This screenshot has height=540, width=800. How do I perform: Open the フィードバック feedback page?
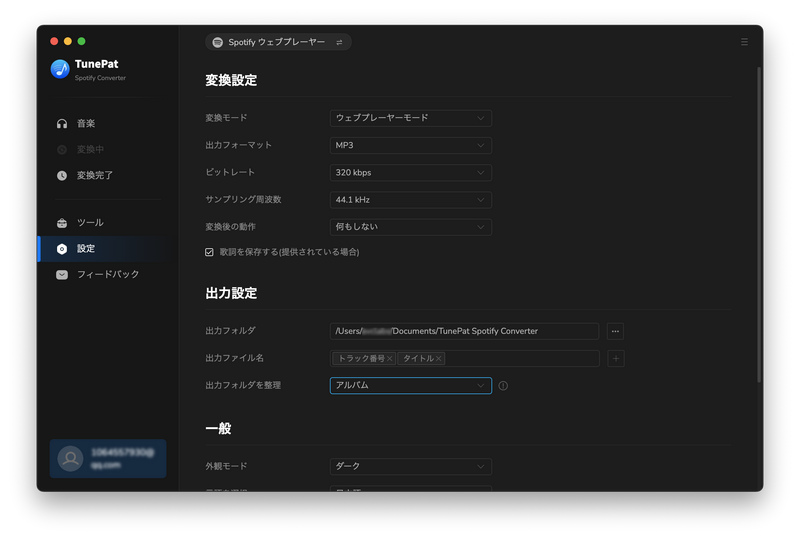pos(108,275)
